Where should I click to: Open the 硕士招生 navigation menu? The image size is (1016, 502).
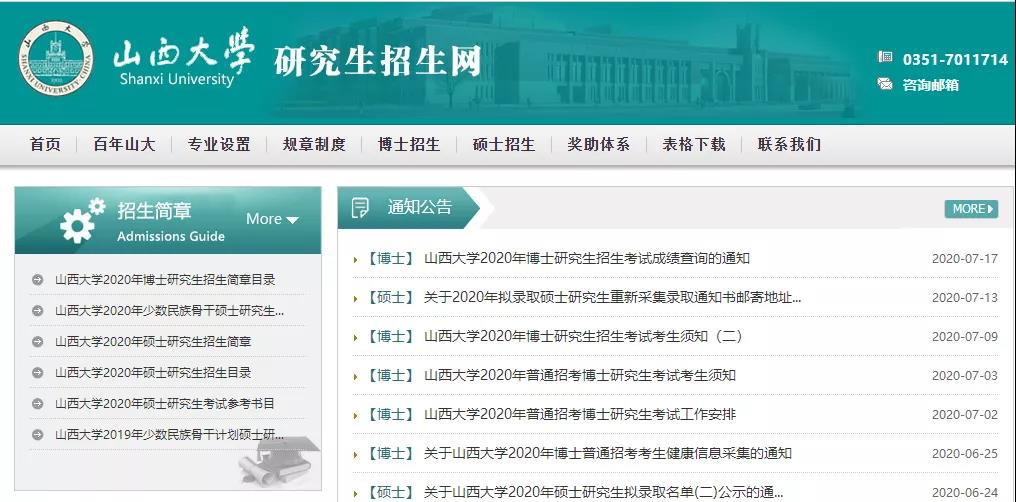(503, 144)
